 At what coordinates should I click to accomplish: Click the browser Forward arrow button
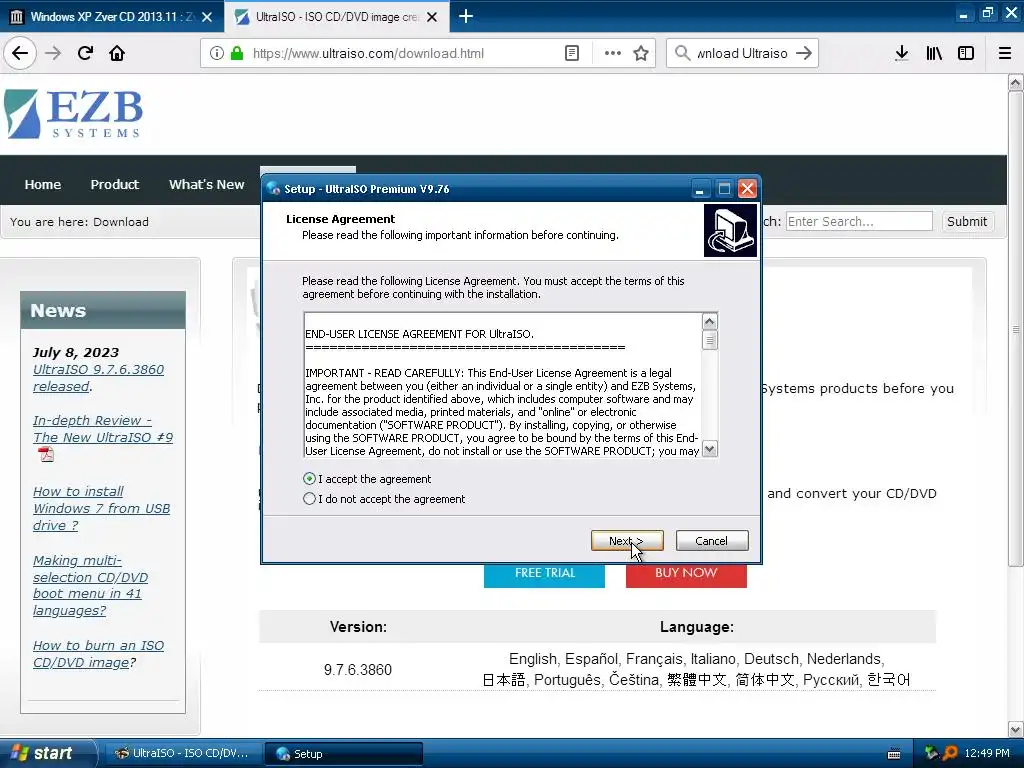pos(53,53)
